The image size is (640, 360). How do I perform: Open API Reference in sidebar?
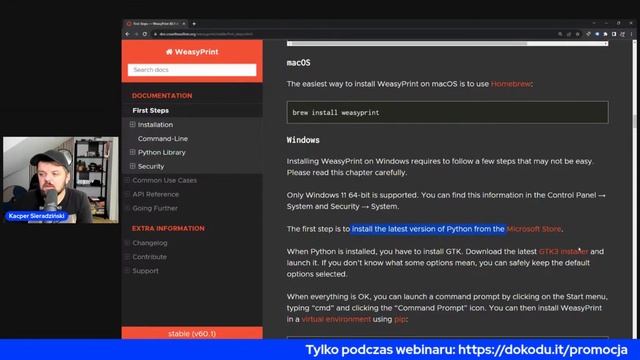(156, 194)
